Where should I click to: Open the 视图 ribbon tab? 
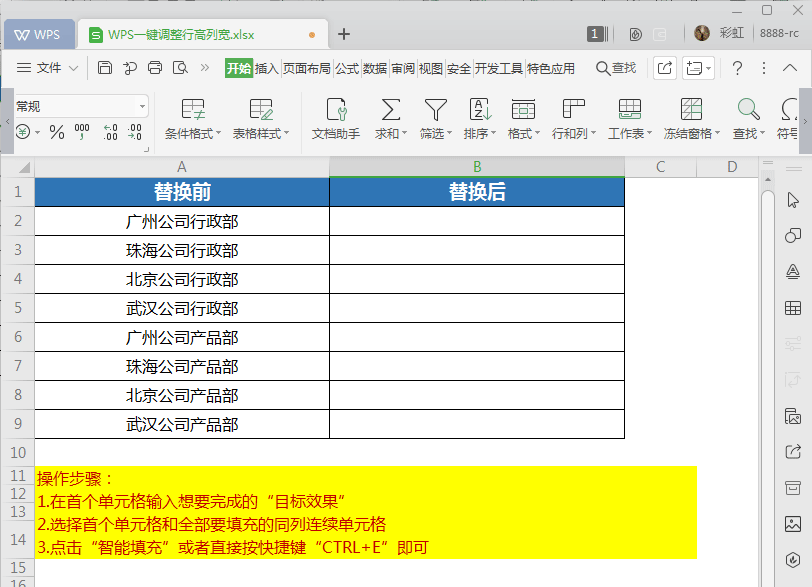point(431,68)
